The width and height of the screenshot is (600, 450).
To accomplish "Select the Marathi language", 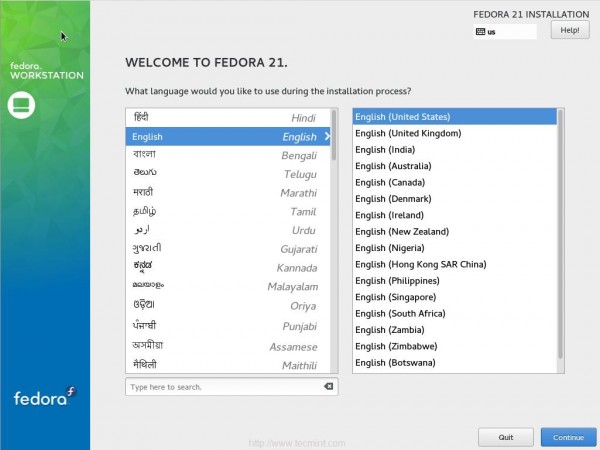I will pos(228,192).
